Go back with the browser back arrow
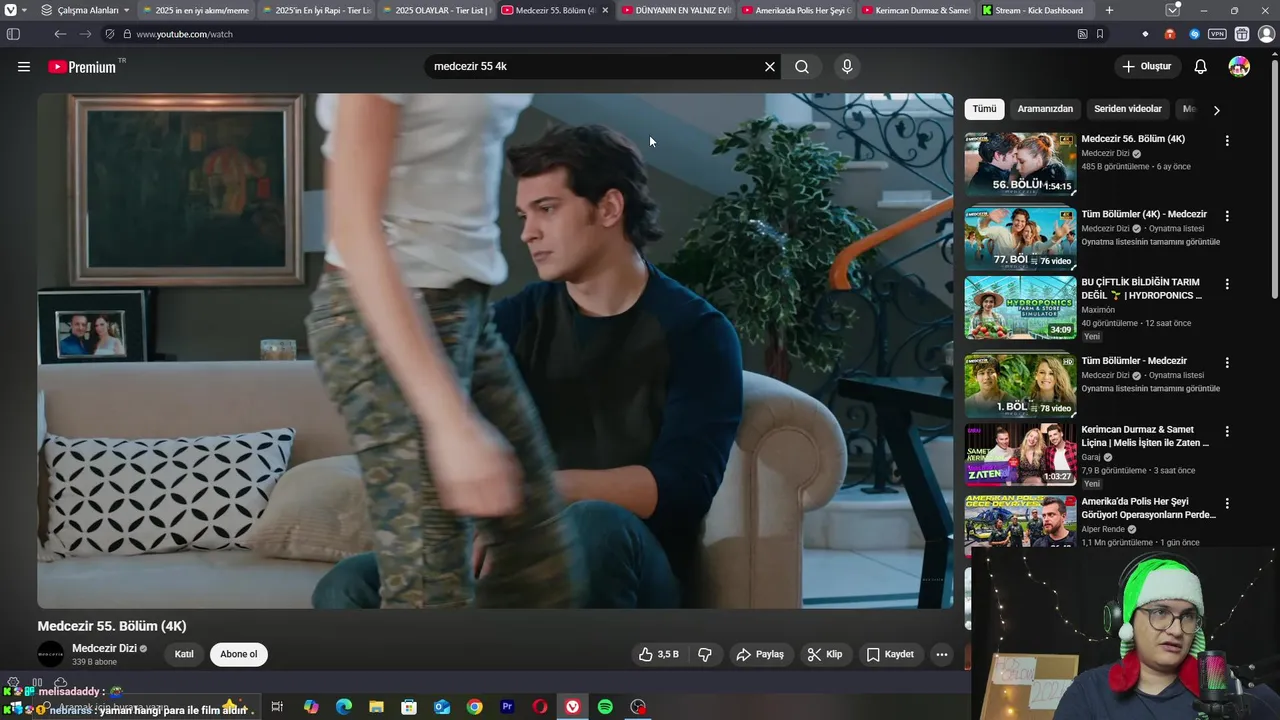1280x720 pixels. [x=60, y=34]
